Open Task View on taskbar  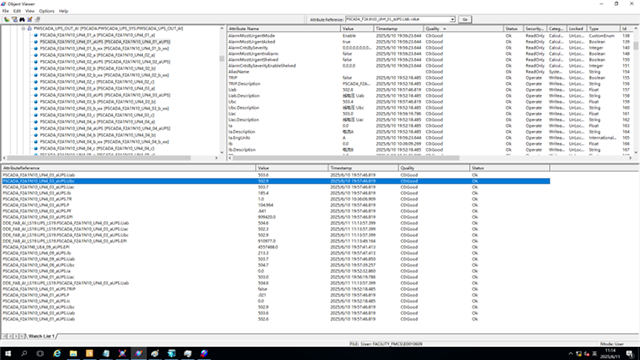(40, 353)
